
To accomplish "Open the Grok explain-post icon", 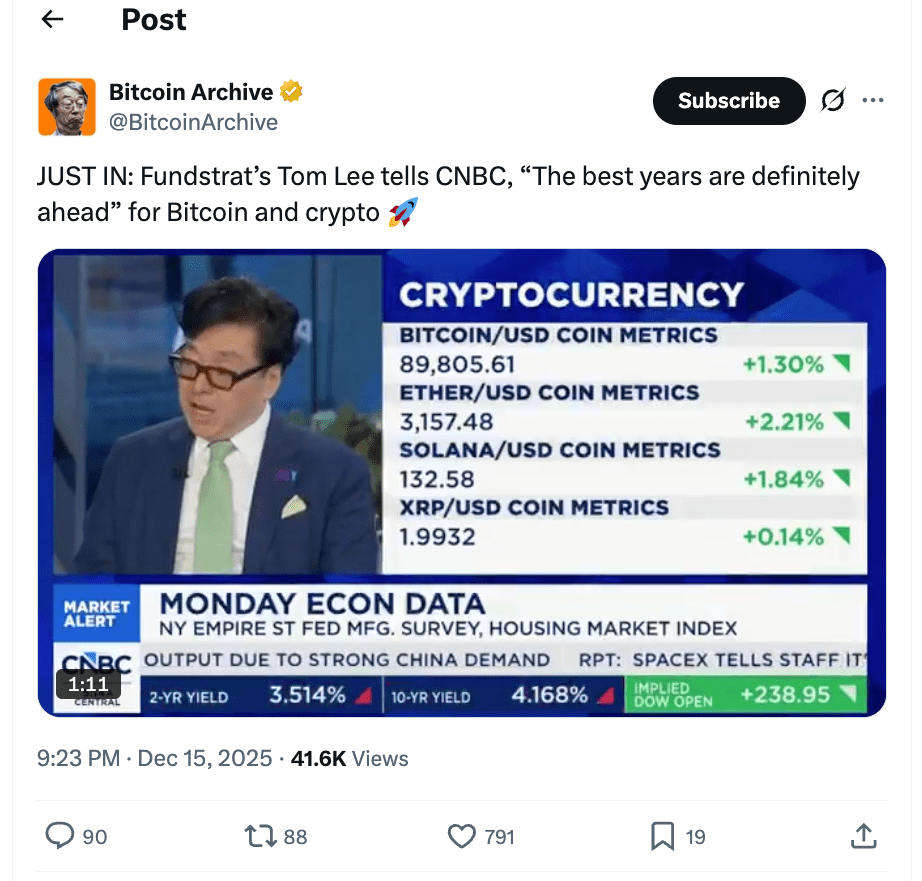I will tap(832, 101).
